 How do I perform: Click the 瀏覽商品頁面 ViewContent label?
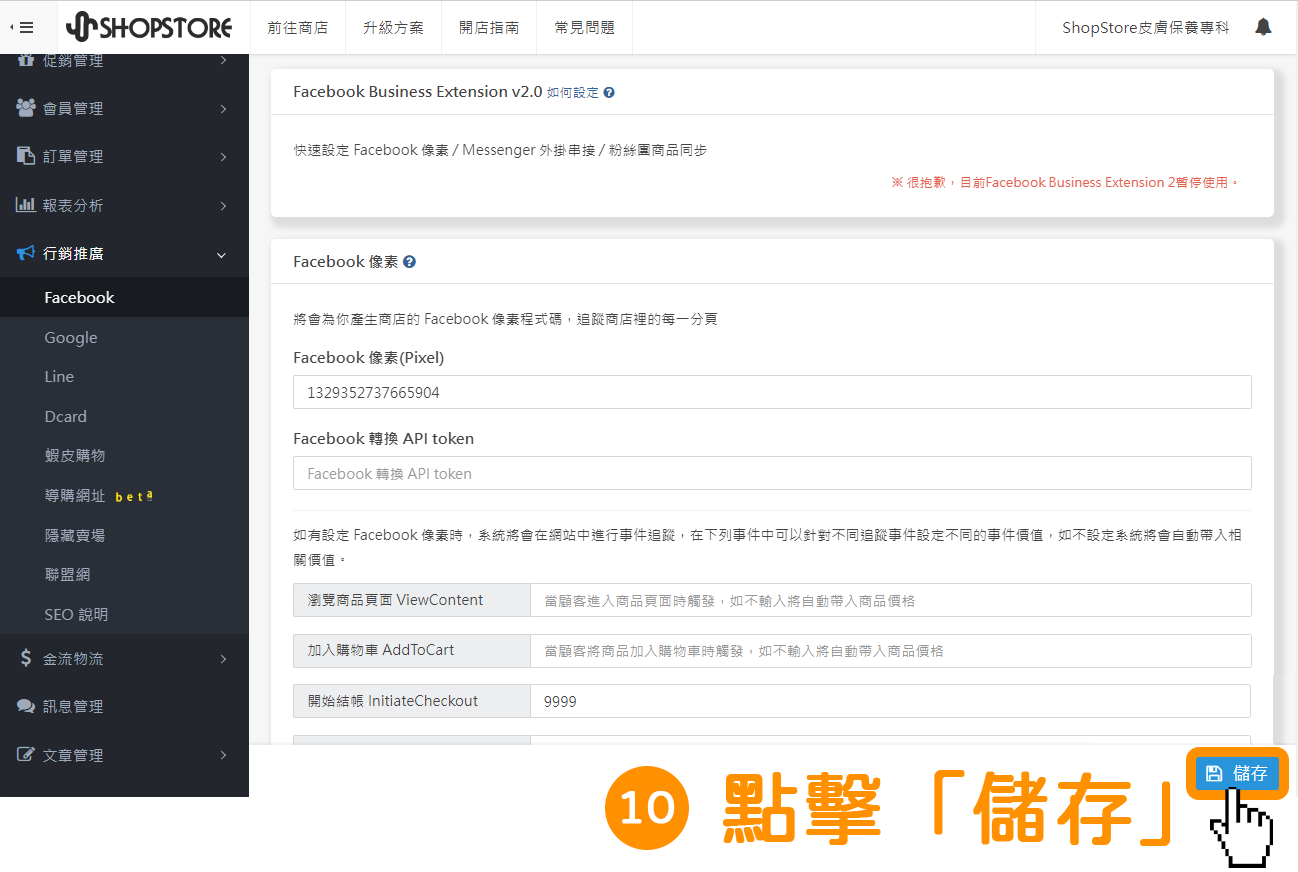pos(412,600)
